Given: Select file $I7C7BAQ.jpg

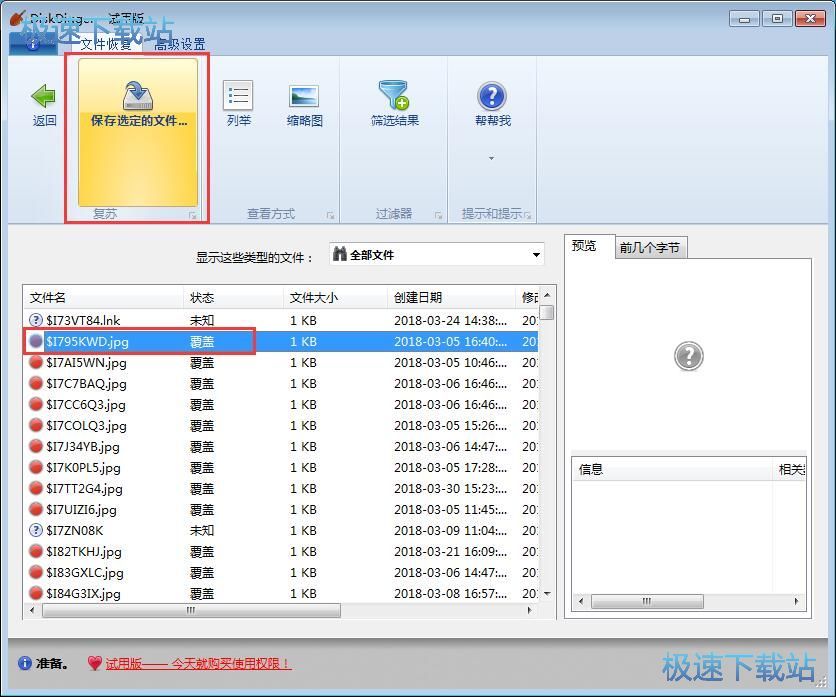Looking at the screenshot, I should tap(86, 383).
